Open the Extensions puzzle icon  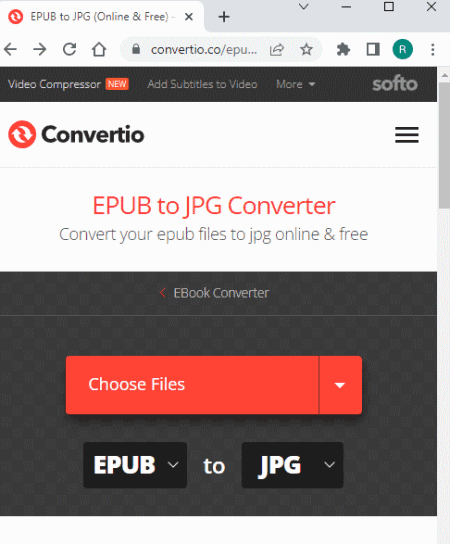tap(343, 49)
